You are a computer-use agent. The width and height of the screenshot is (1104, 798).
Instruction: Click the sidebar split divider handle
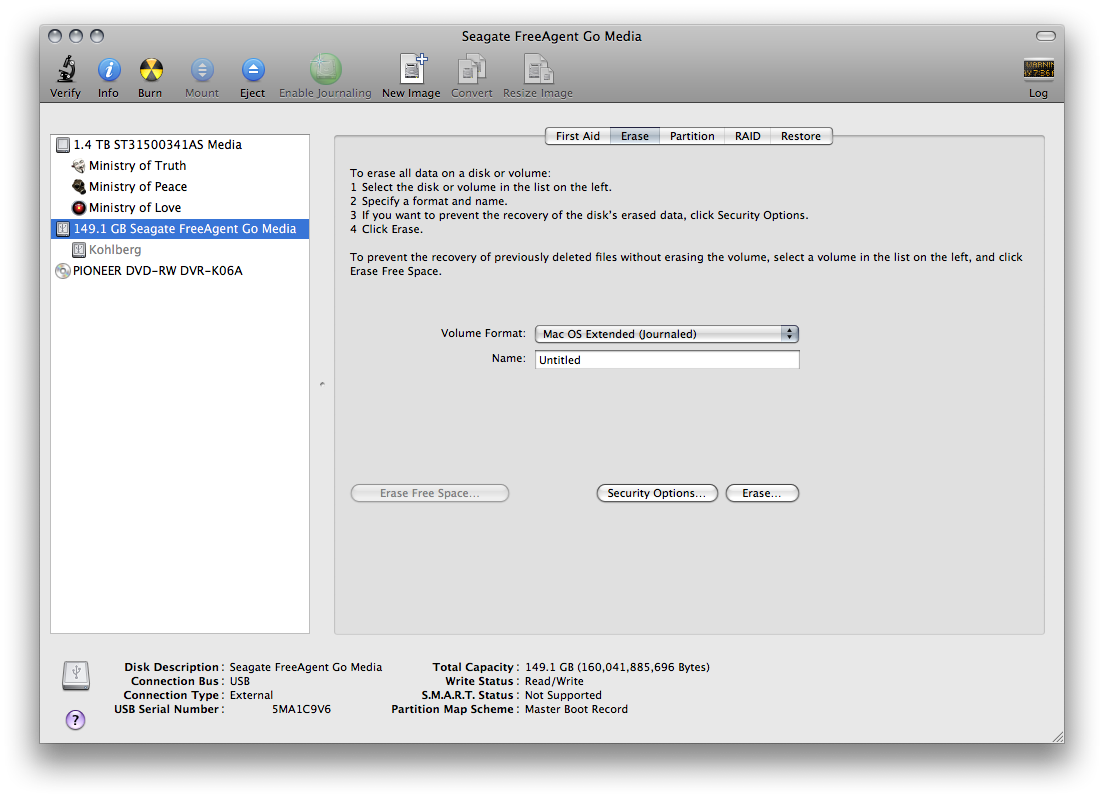[x=322, y=385]
